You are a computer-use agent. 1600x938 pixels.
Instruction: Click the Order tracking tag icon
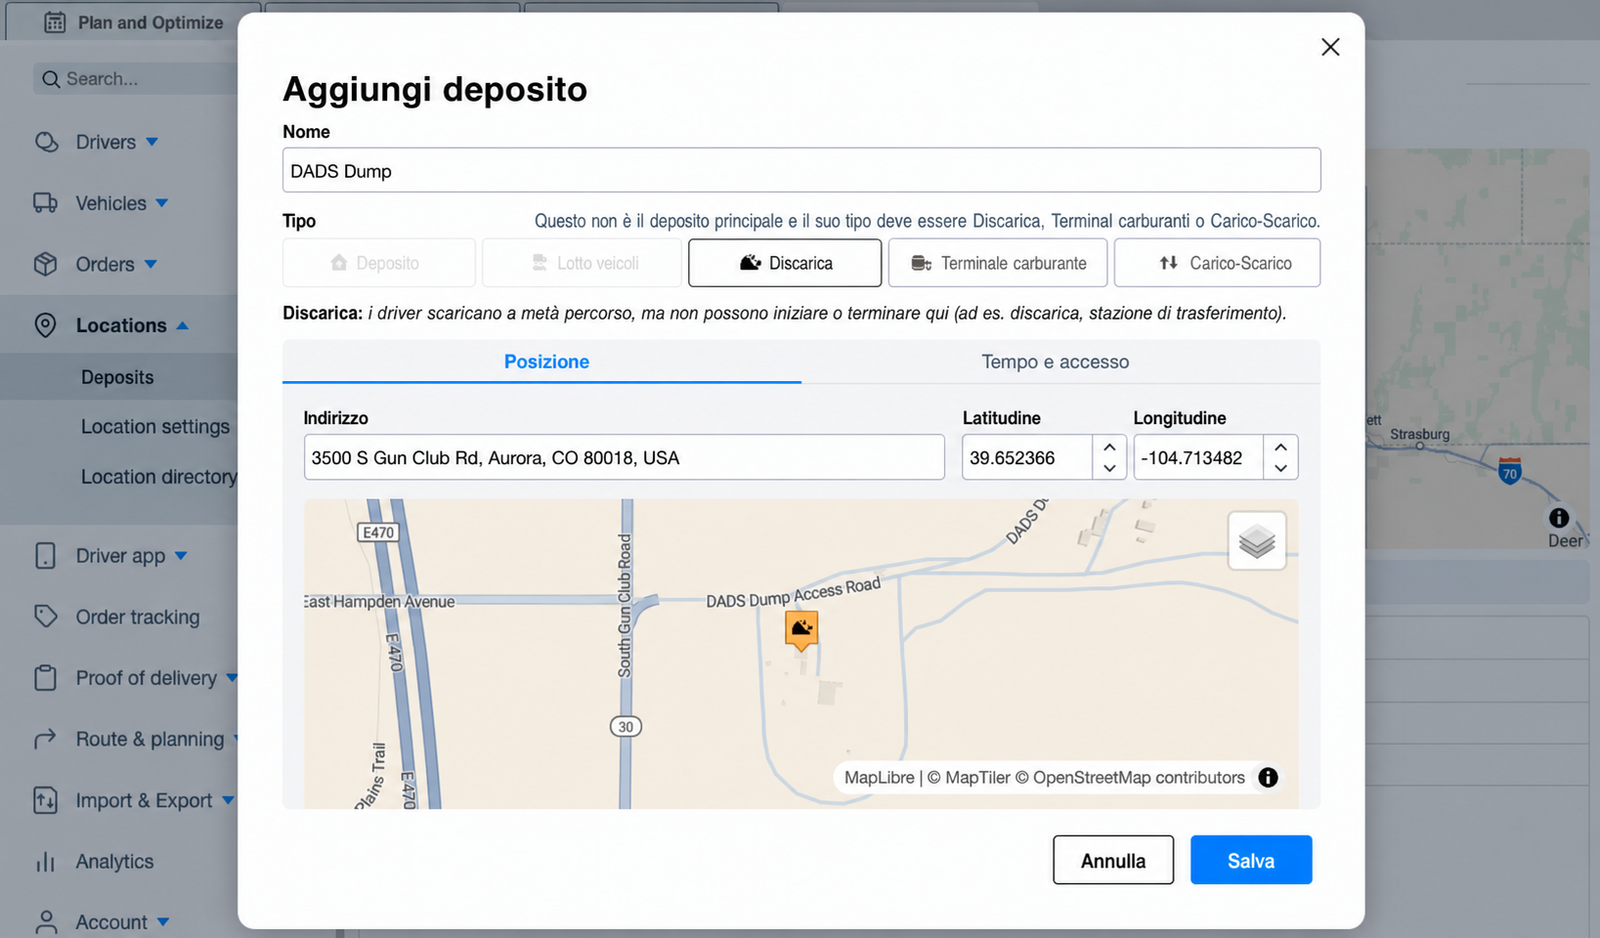tap(46, 617)
